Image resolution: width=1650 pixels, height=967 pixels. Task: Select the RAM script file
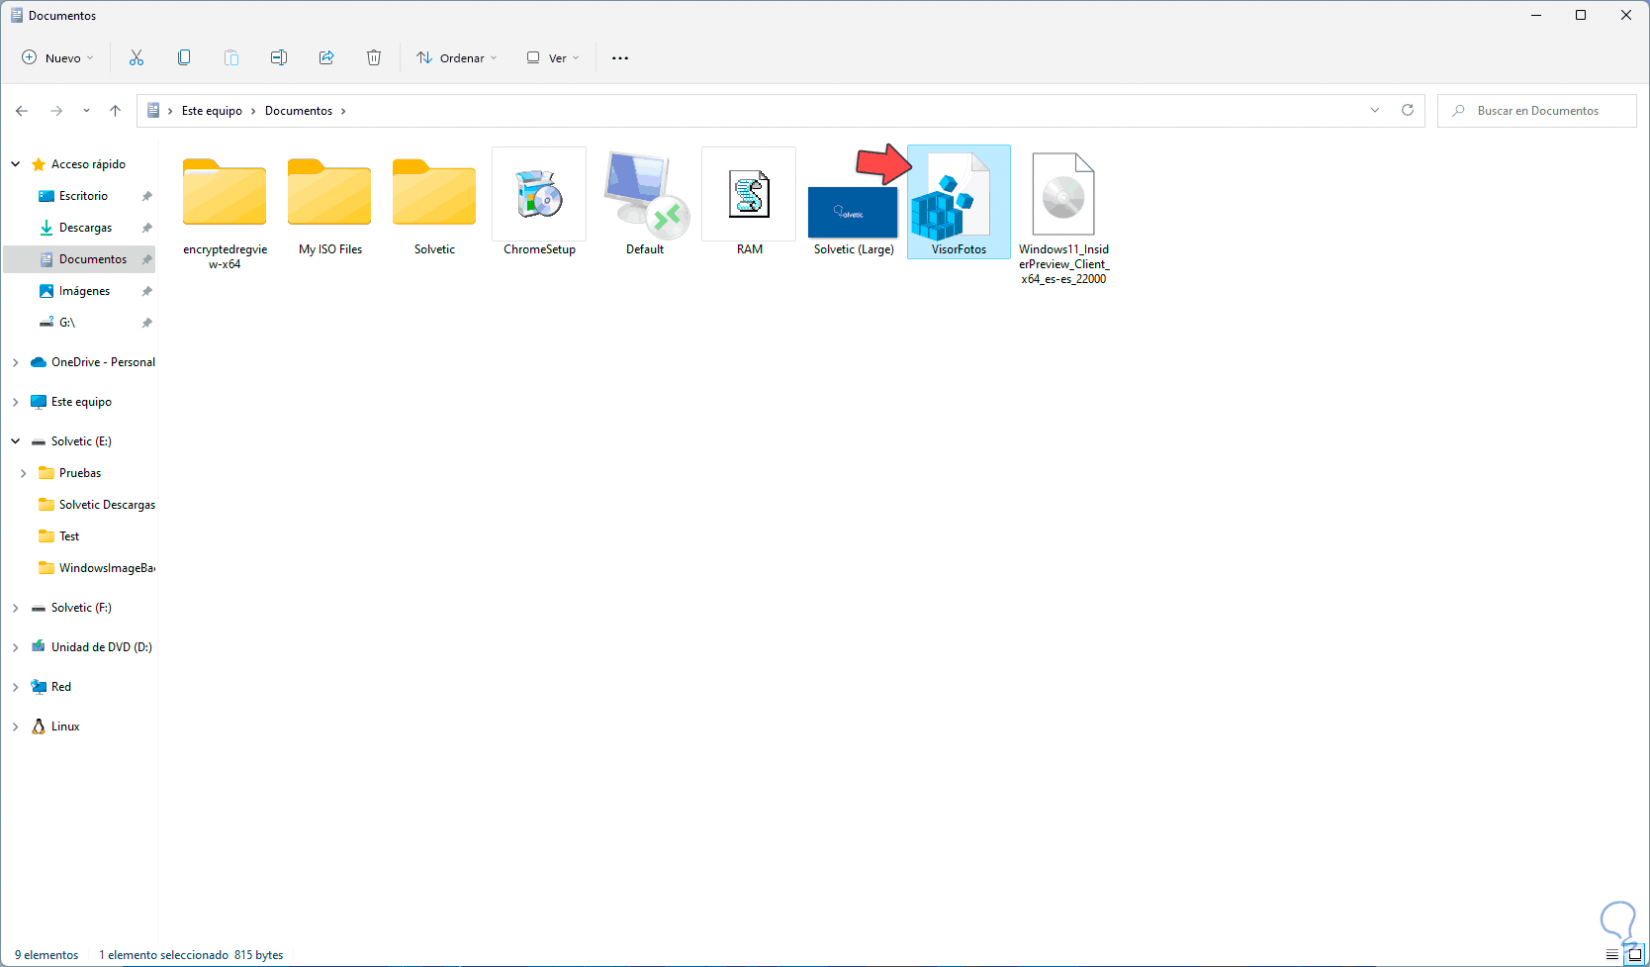(x=749, y=203)
